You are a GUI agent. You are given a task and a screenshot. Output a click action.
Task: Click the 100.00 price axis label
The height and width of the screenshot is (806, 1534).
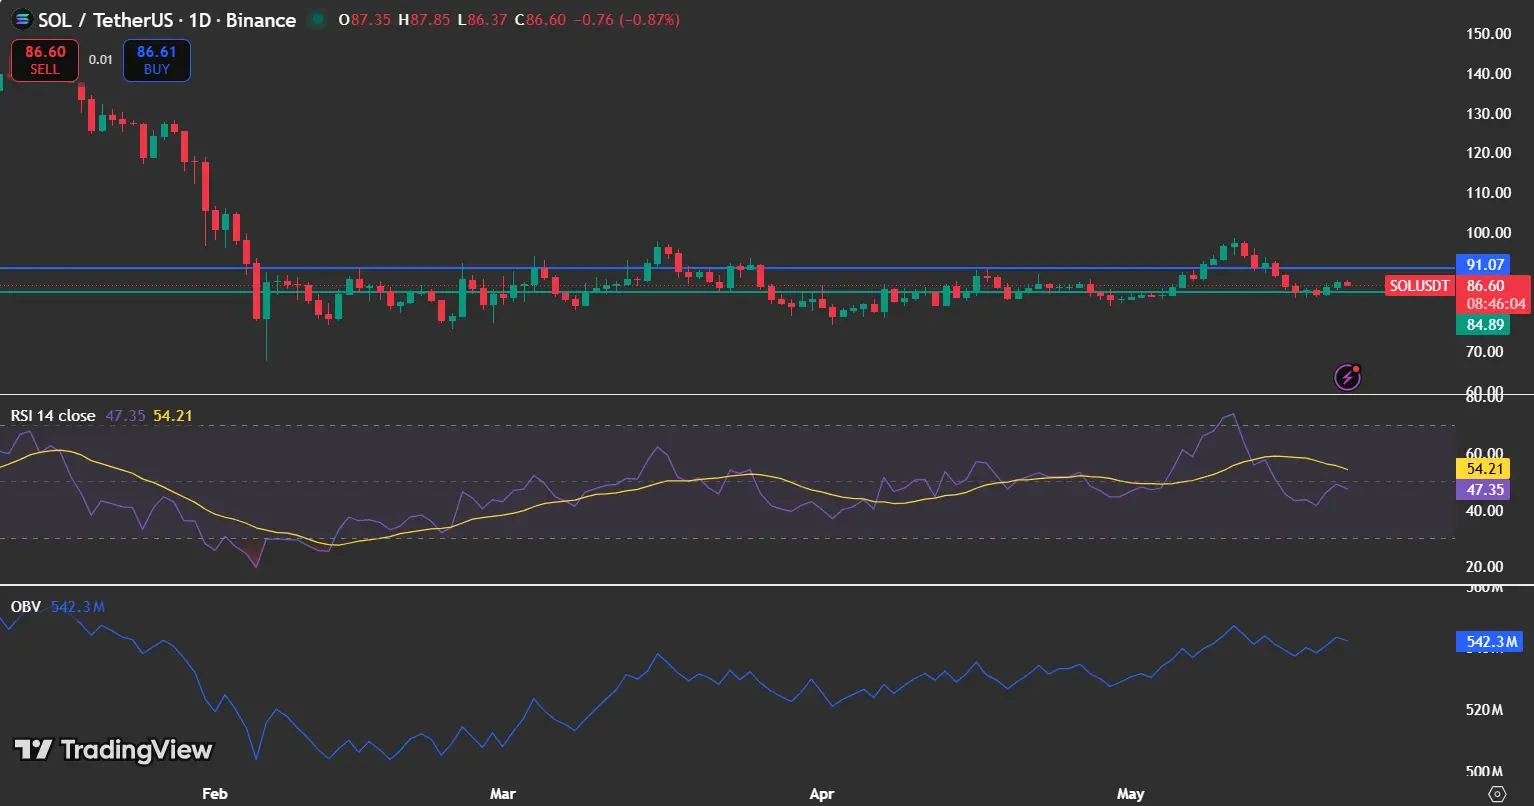1488,233
